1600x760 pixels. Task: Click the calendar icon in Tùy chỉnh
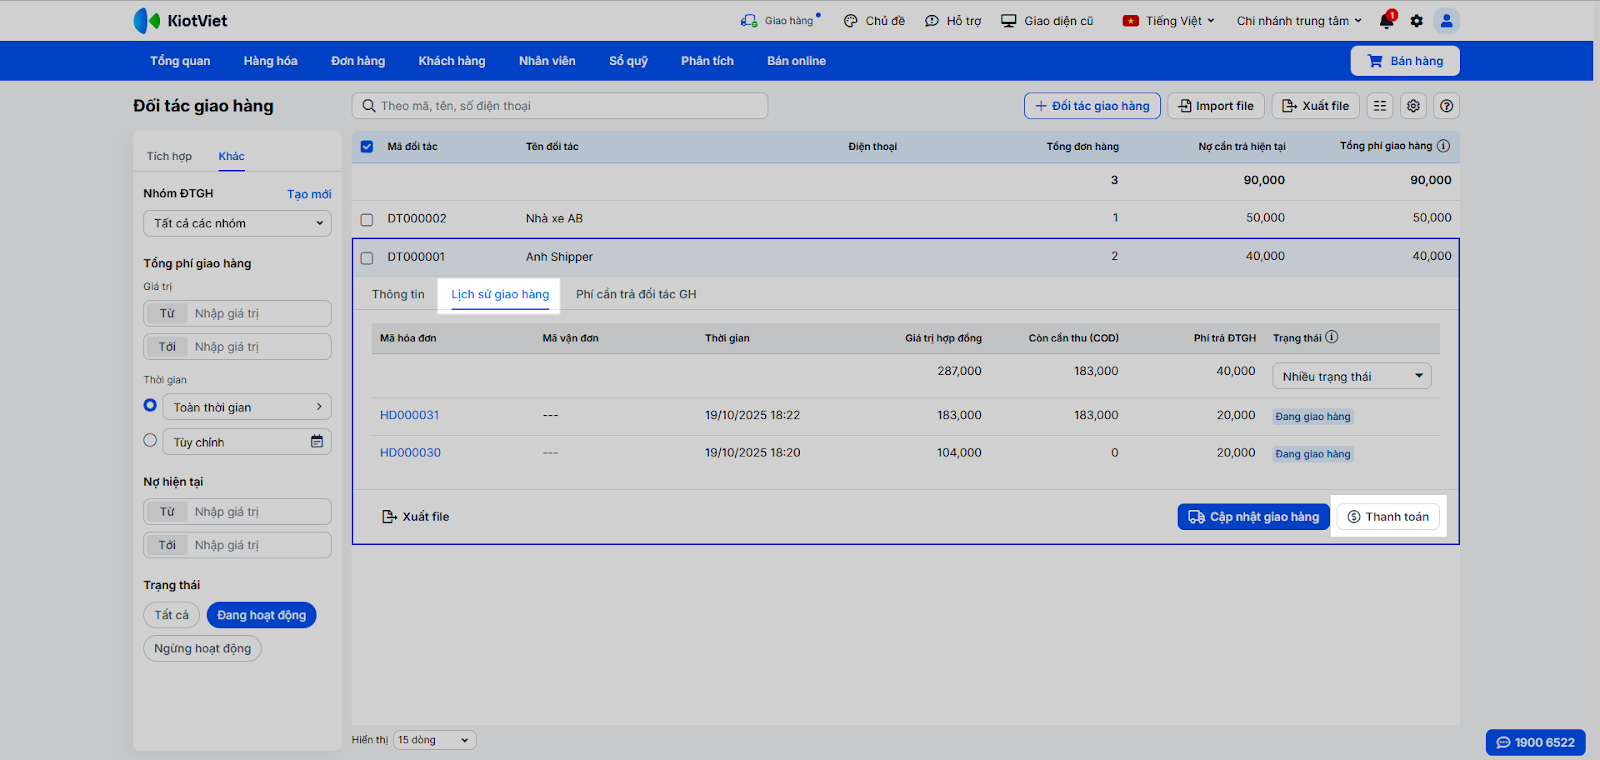(x=317, y=442)
